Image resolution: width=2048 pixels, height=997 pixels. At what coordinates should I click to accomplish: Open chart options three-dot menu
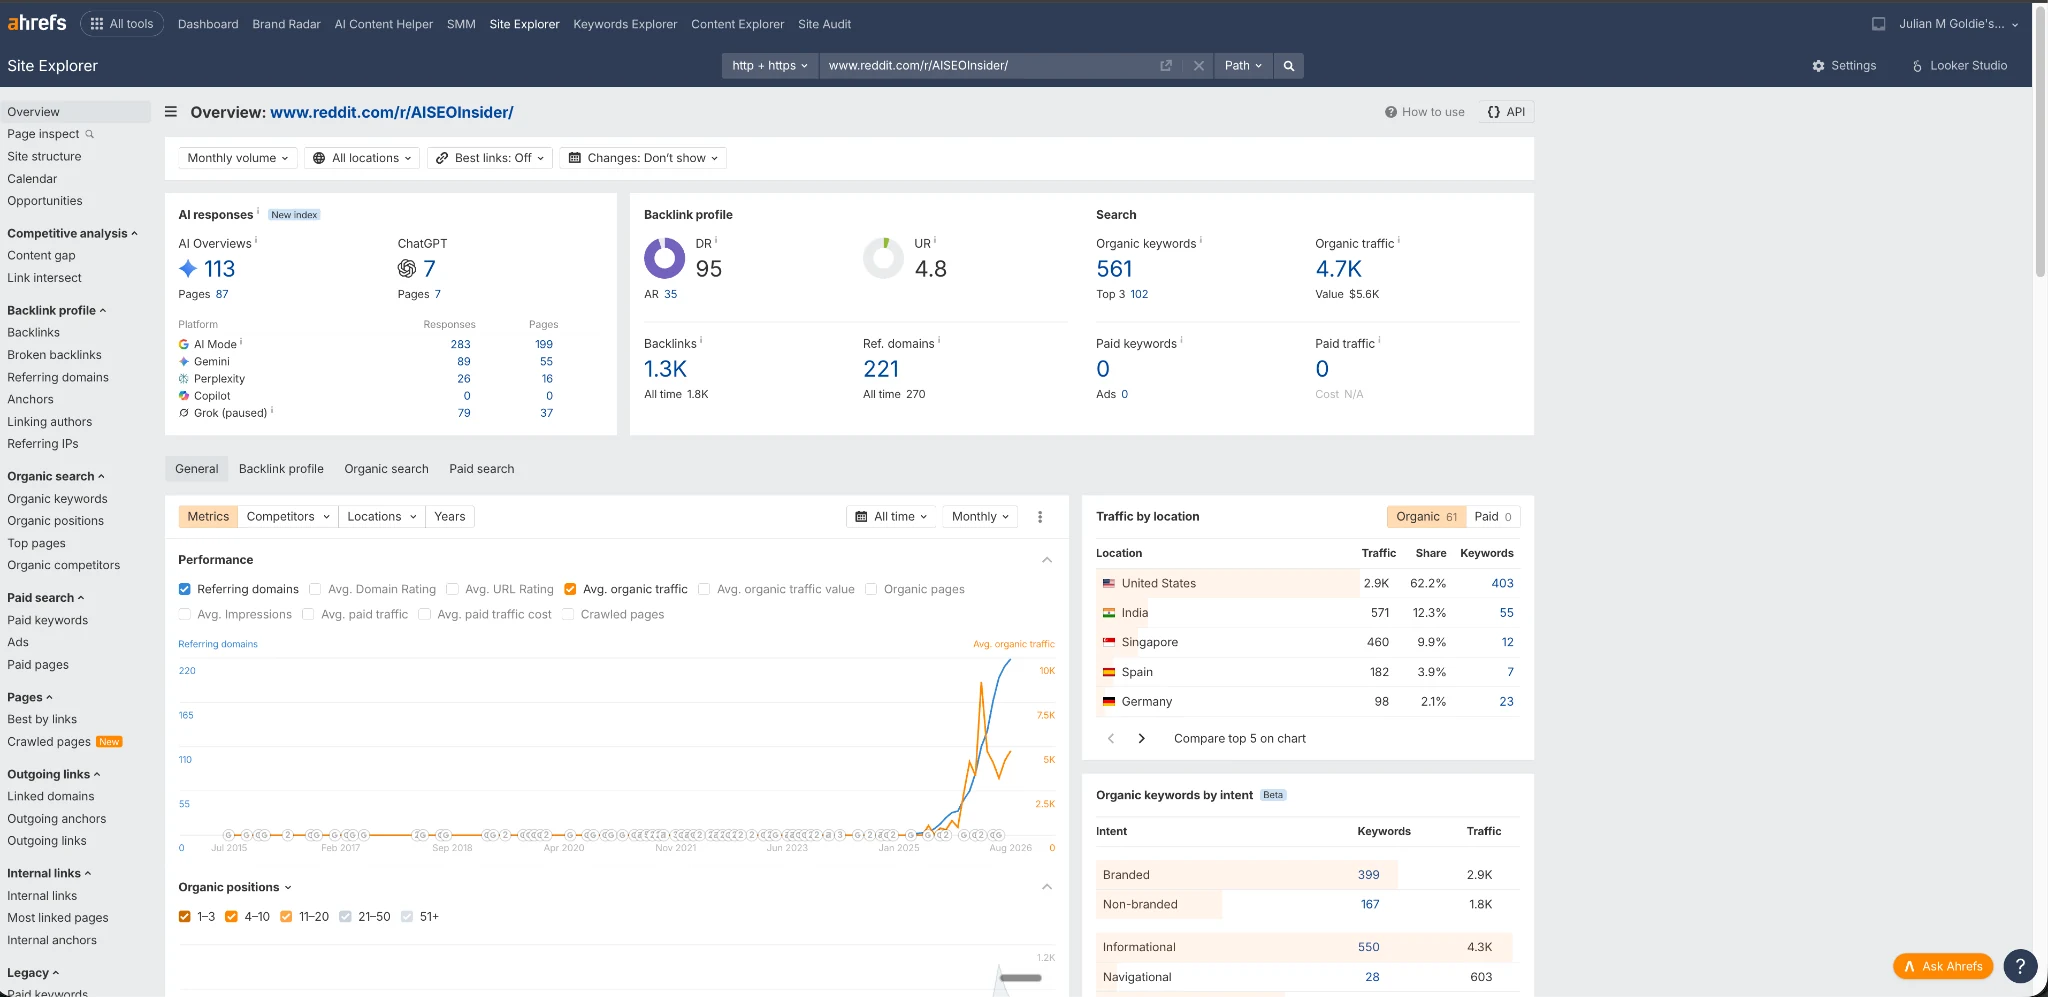pos(1040,517)
